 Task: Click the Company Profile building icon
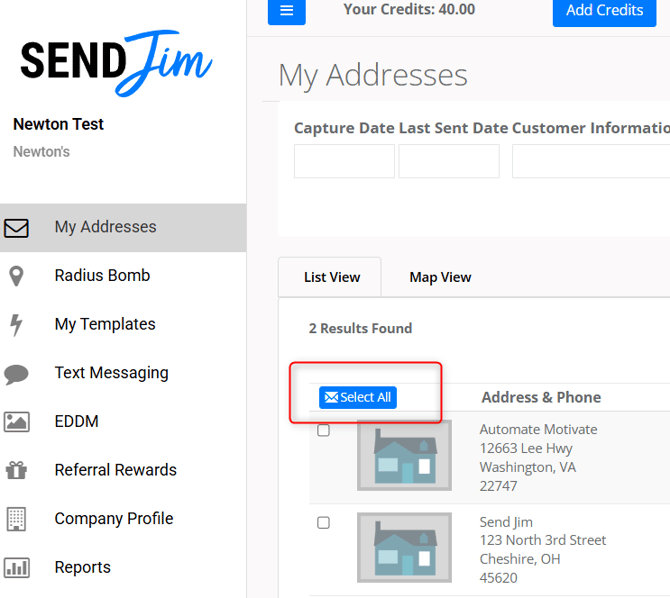(x=16, y=519)
